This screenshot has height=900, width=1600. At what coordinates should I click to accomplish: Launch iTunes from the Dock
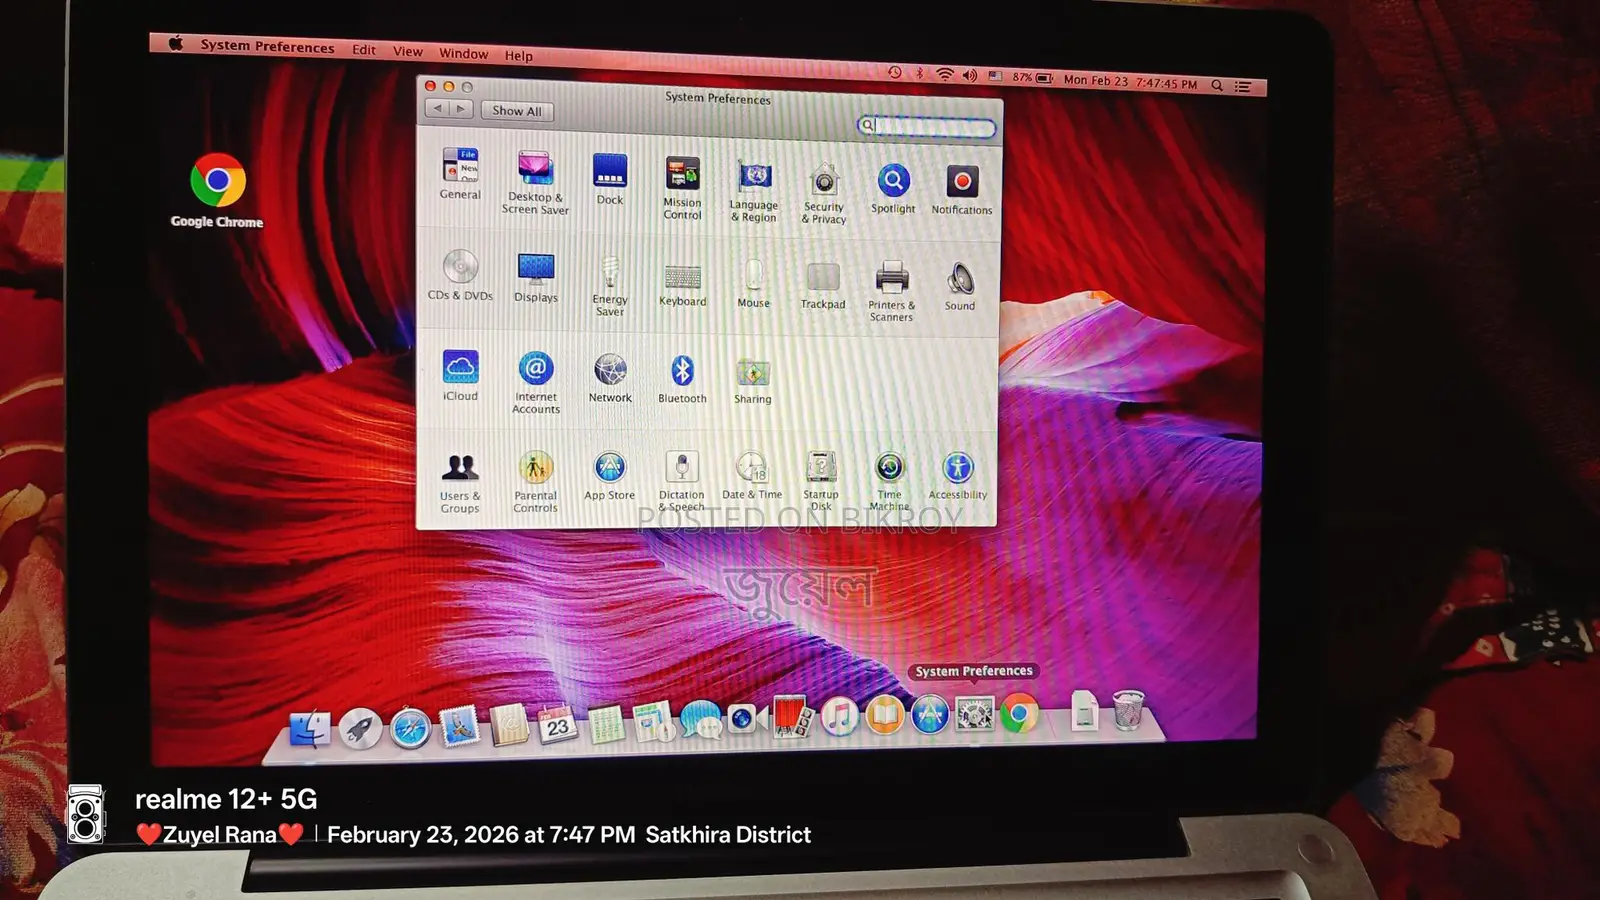coord(839,716)
